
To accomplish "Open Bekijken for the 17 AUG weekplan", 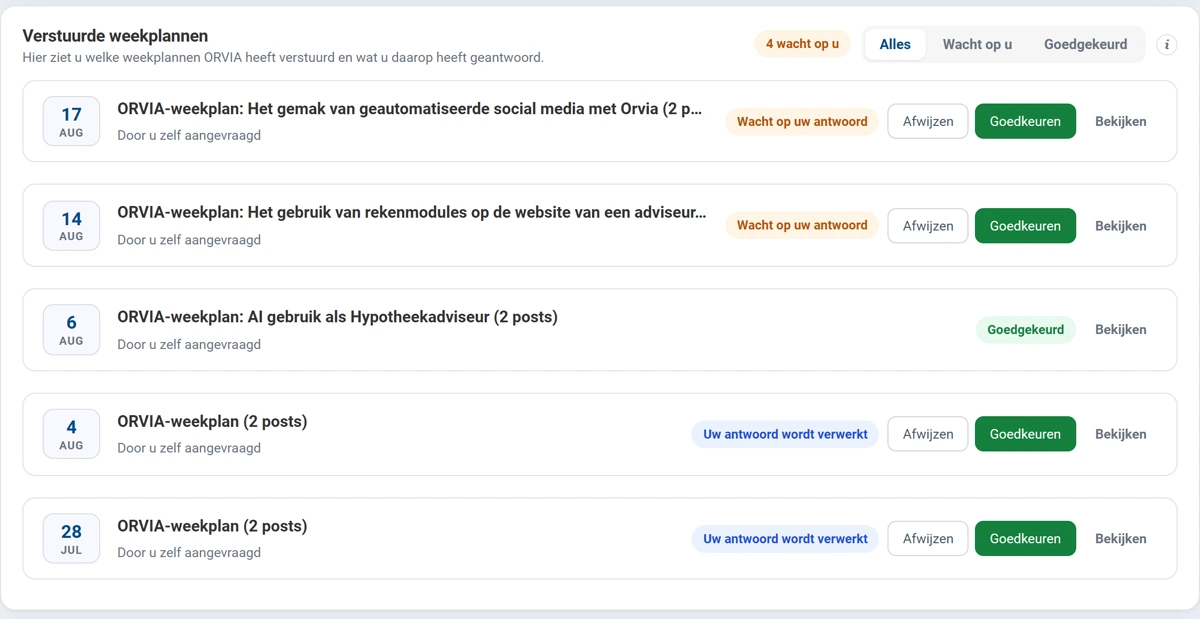I will click(x=1120, y=121).
